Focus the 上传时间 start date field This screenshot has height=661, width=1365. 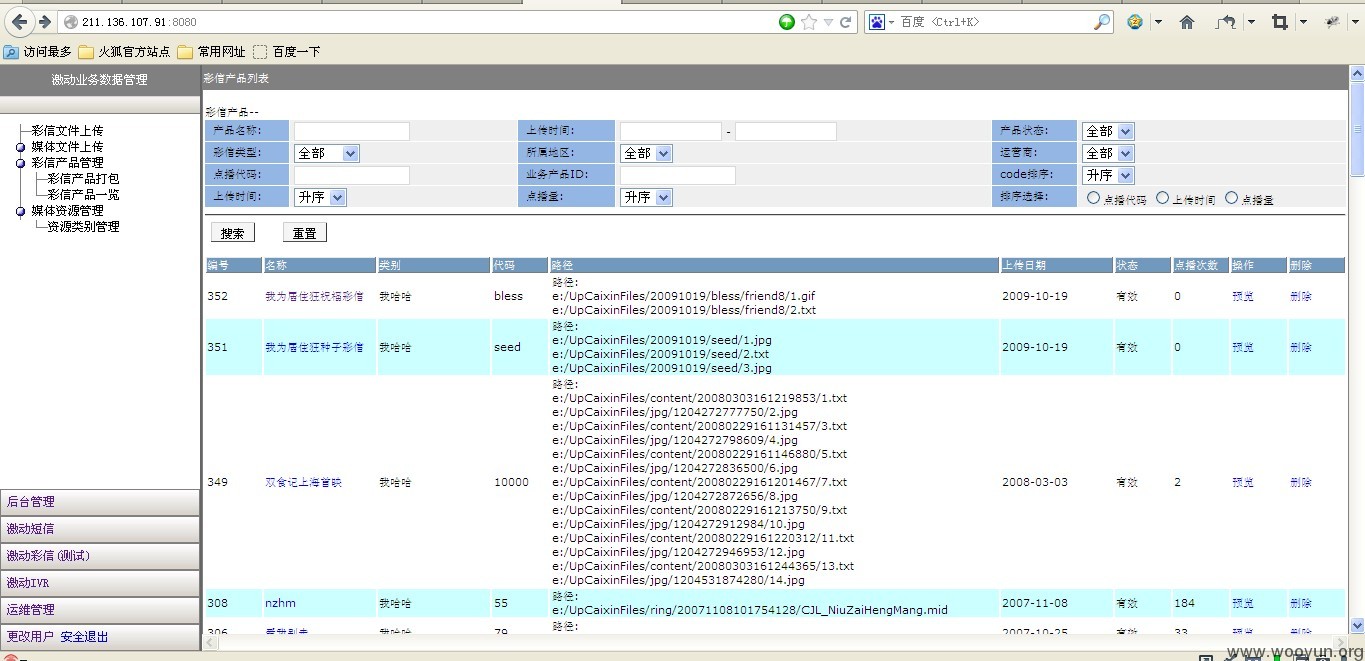coord(671,131)
